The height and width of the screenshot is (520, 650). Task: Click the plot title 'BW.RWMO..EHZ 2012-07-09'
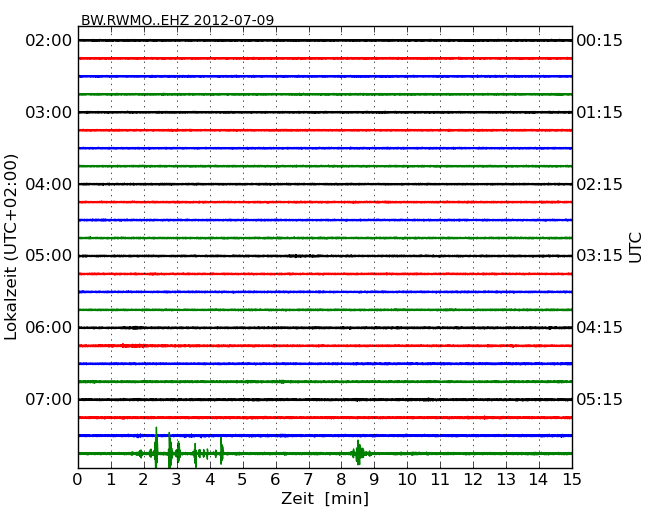coord(177,20)
